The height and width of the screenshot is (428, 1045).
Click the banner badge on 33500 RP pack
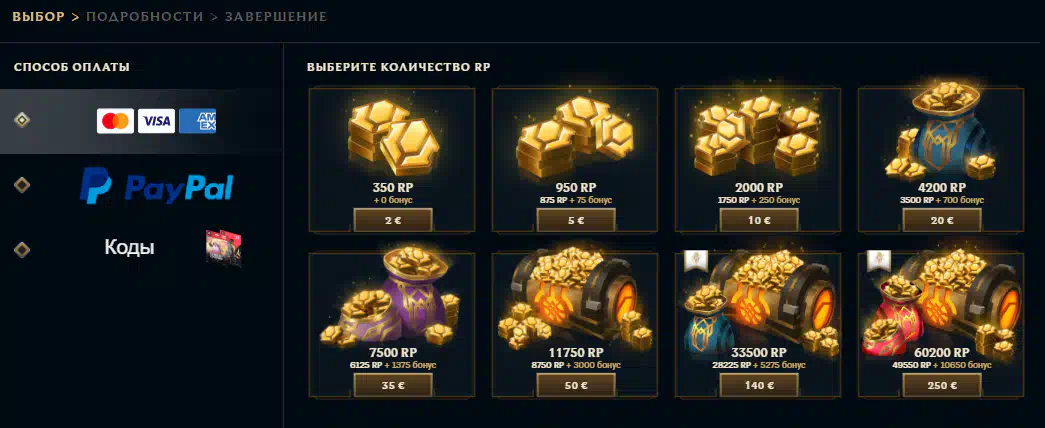[x=695, y=261]
